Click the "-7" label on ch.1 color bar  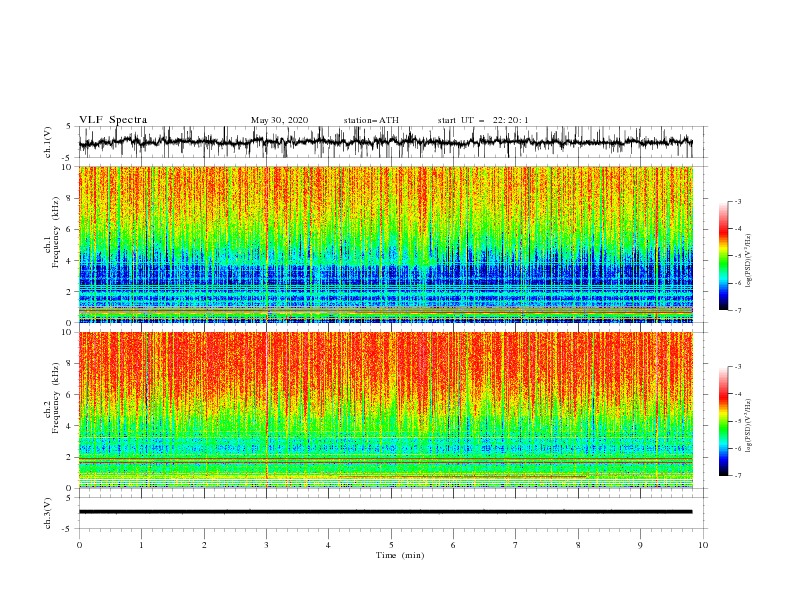(x=738, y=310)
